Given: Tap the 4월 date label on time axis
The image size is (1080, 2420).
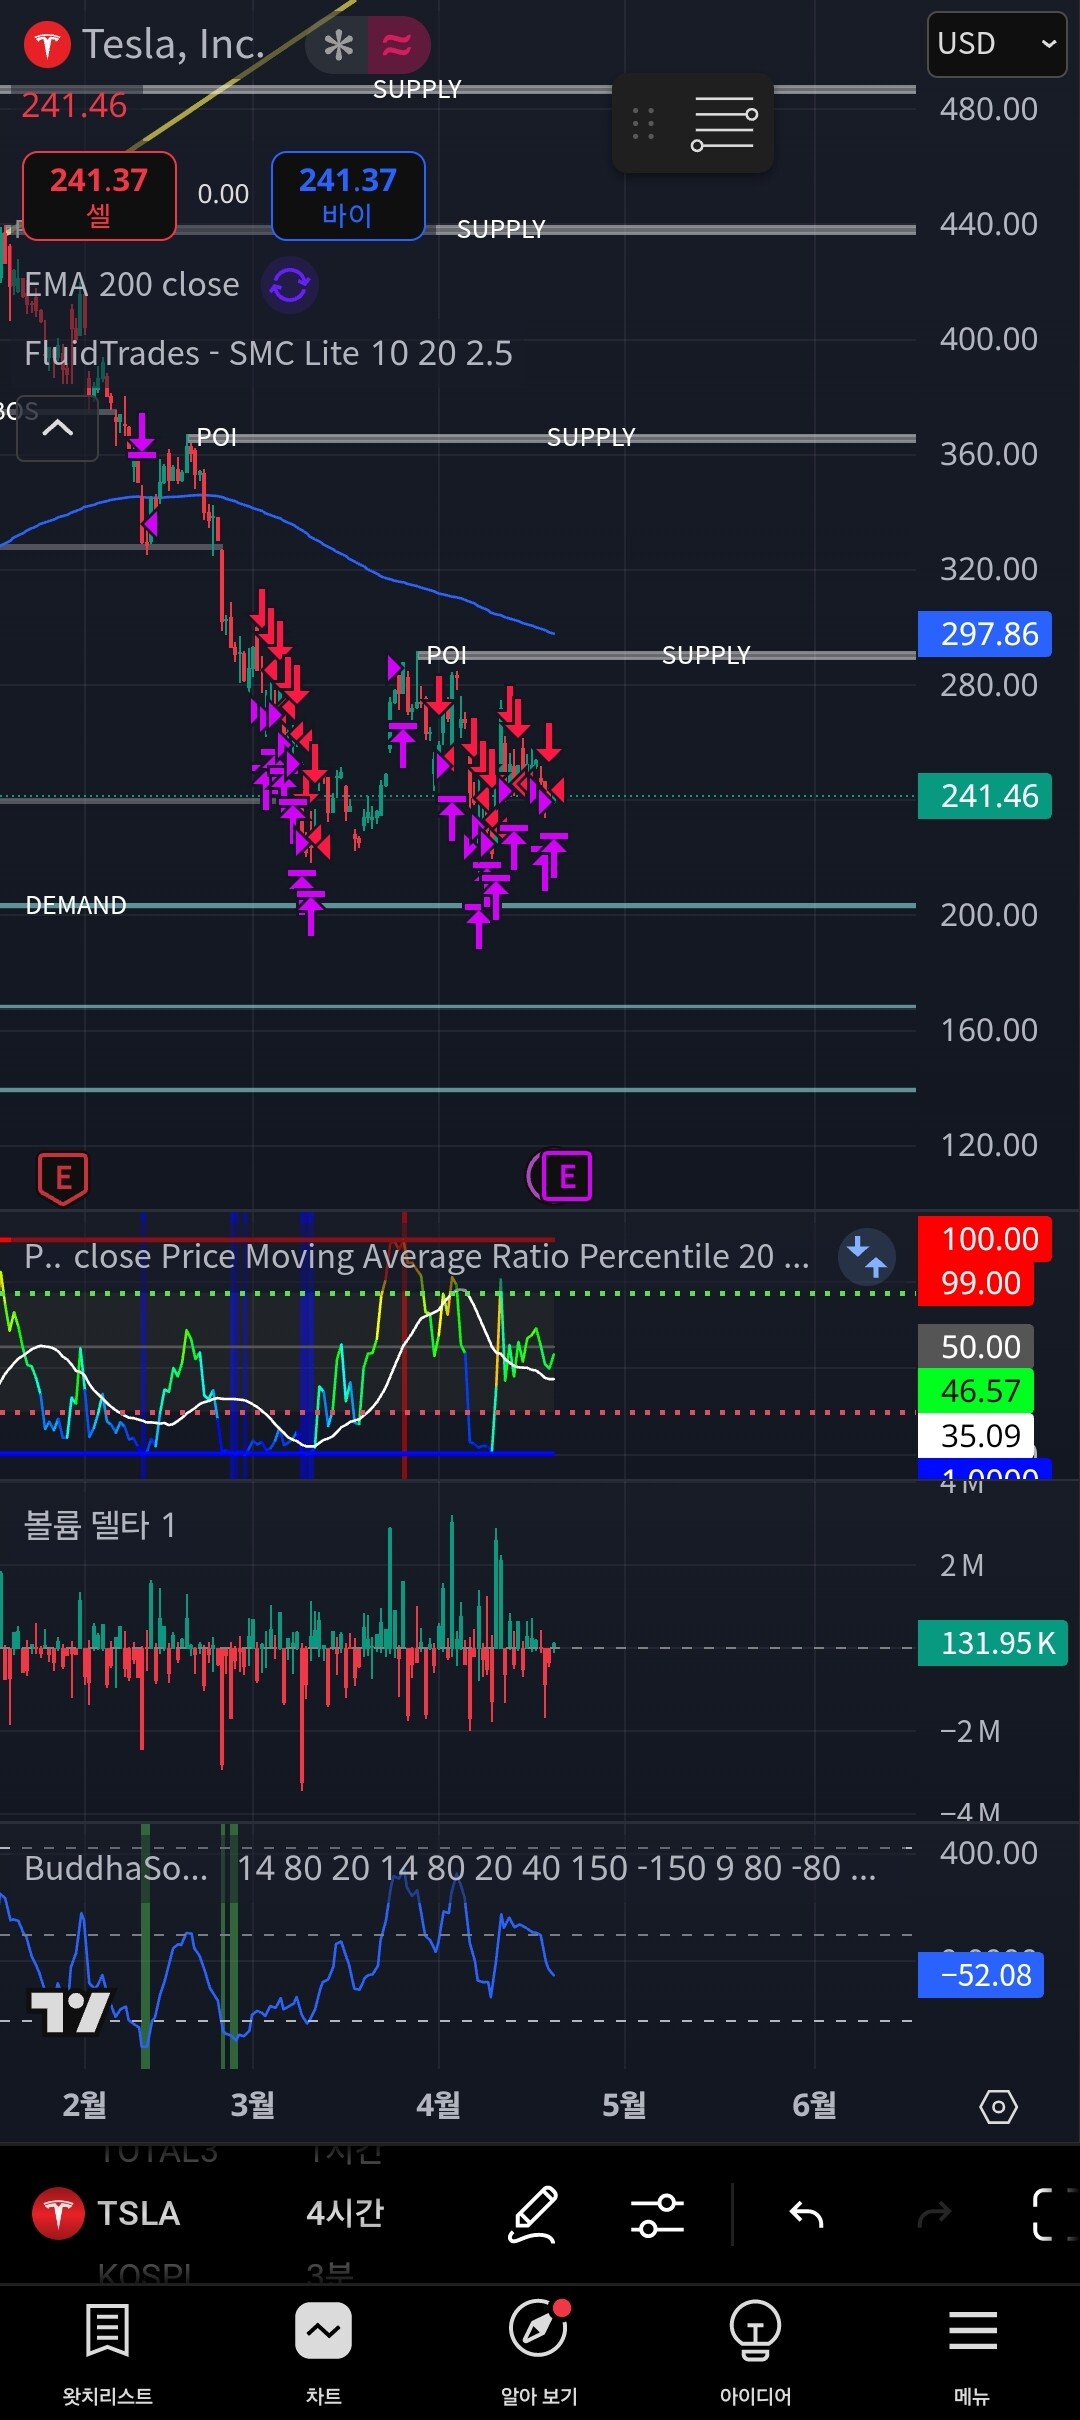Looking at the screenshot, I should tap(438, 2105).
